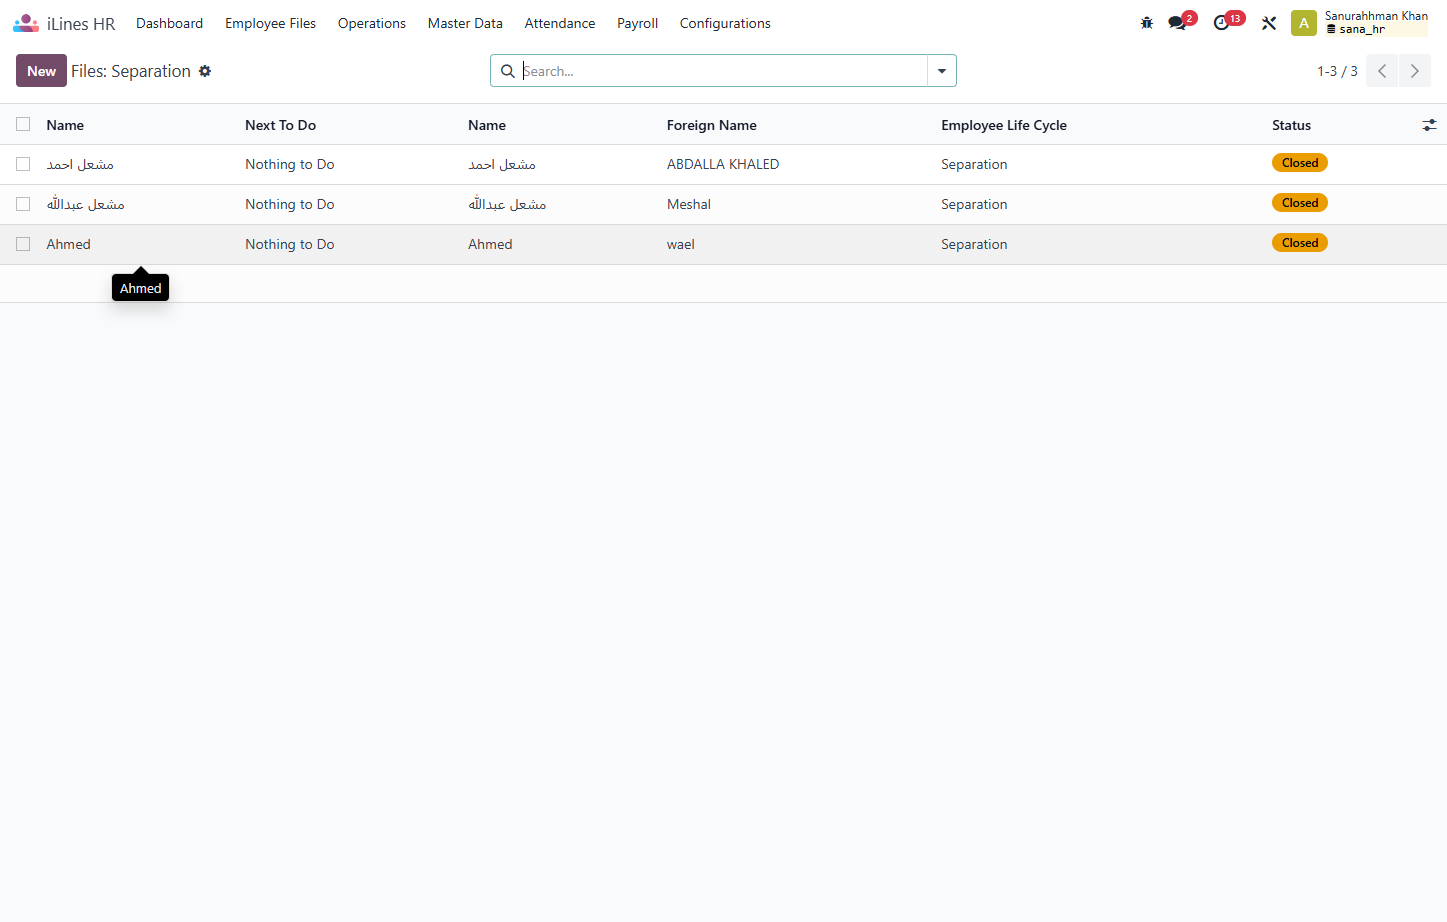Open the optional columns adjust icon
Image resolution: width=1447 pixels, height=922 pixels.
pos(1429,125)
